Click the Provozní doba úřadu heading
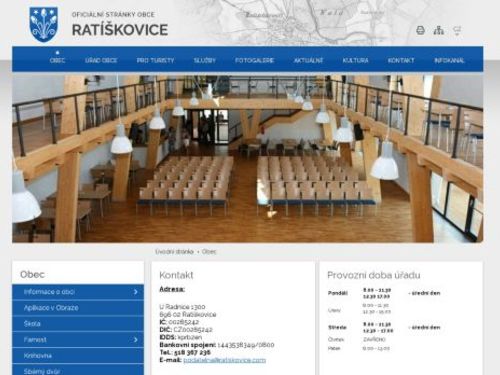The width and height of the screenshot is (500, 375). tap(374, 275)
